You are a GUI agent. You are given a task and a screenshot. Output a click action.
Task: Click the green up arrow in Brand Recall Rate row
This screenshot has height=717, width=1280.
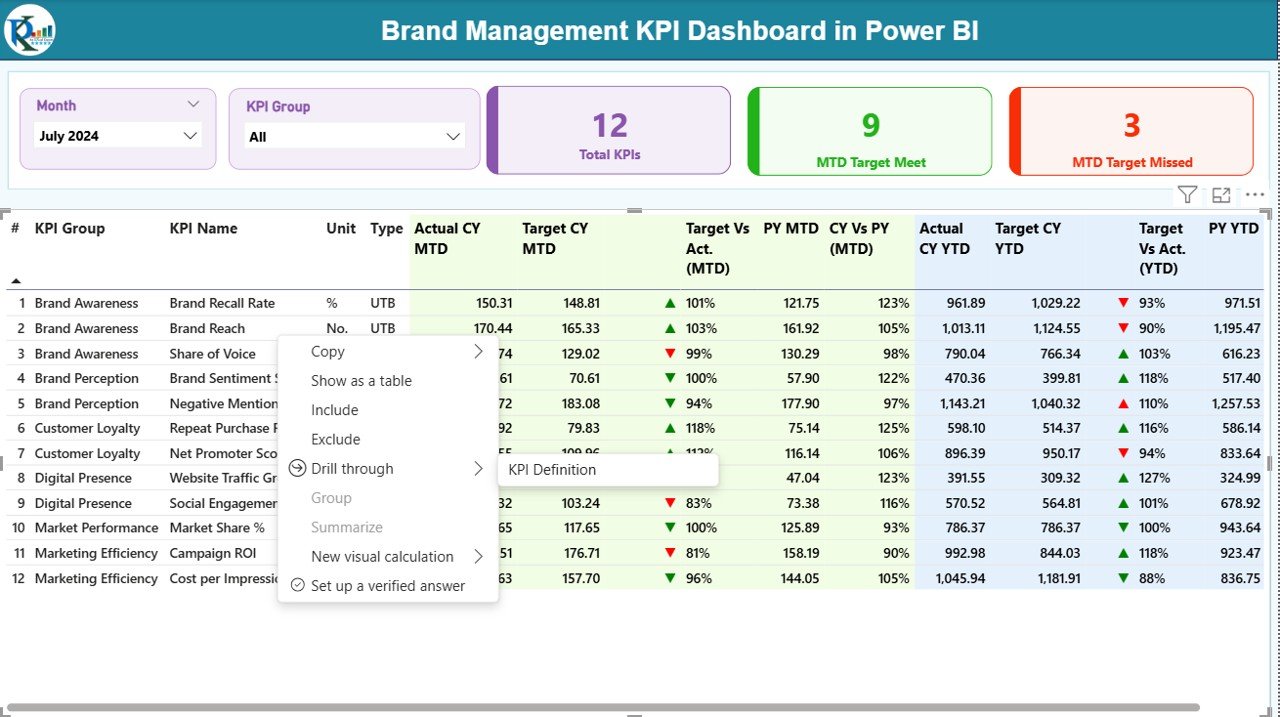[x=670, y=303]
